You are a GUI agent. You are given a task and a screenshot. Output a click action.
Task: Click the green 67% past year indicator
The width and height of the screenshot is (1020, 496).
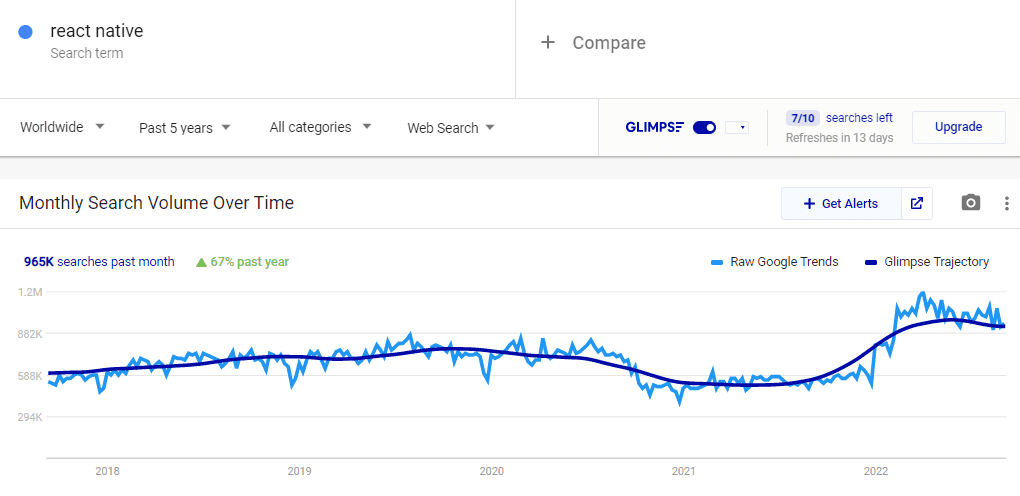(243, 262)
